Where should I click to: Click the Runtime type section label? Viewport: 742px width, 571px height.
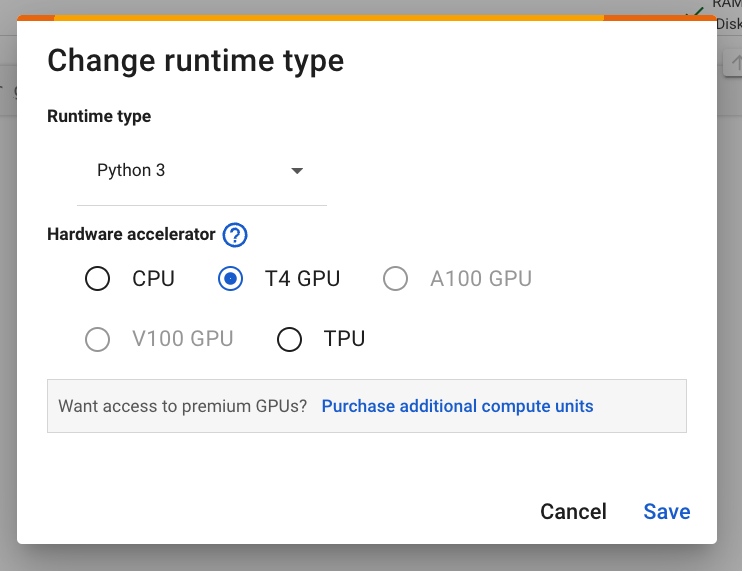99,116
